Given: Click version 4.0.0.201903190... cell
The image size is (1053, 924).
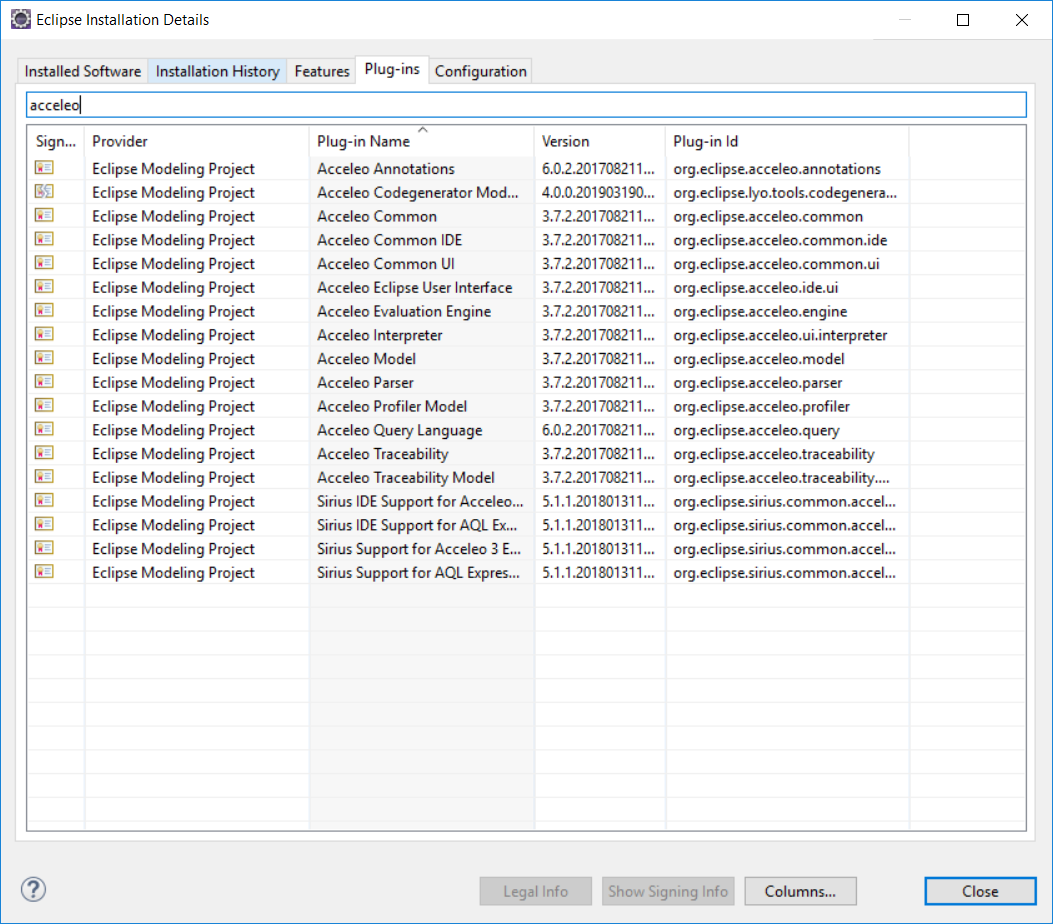Looking at the screenshot, I should tap(598, 192).
